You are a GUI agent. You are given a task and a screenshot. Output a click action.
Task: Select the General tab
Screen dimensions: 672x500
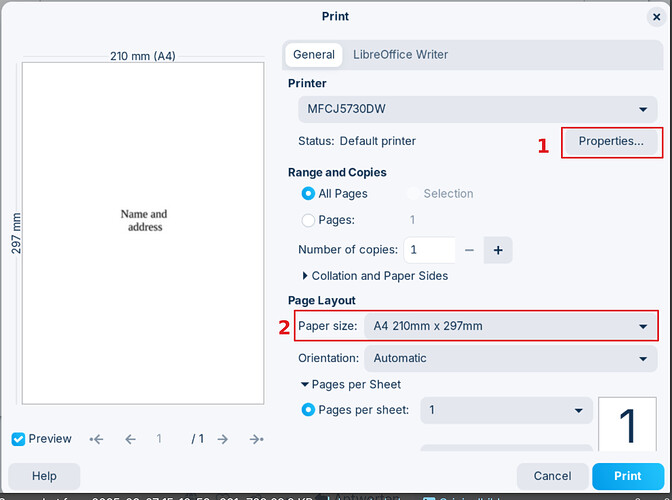point(314,55)
